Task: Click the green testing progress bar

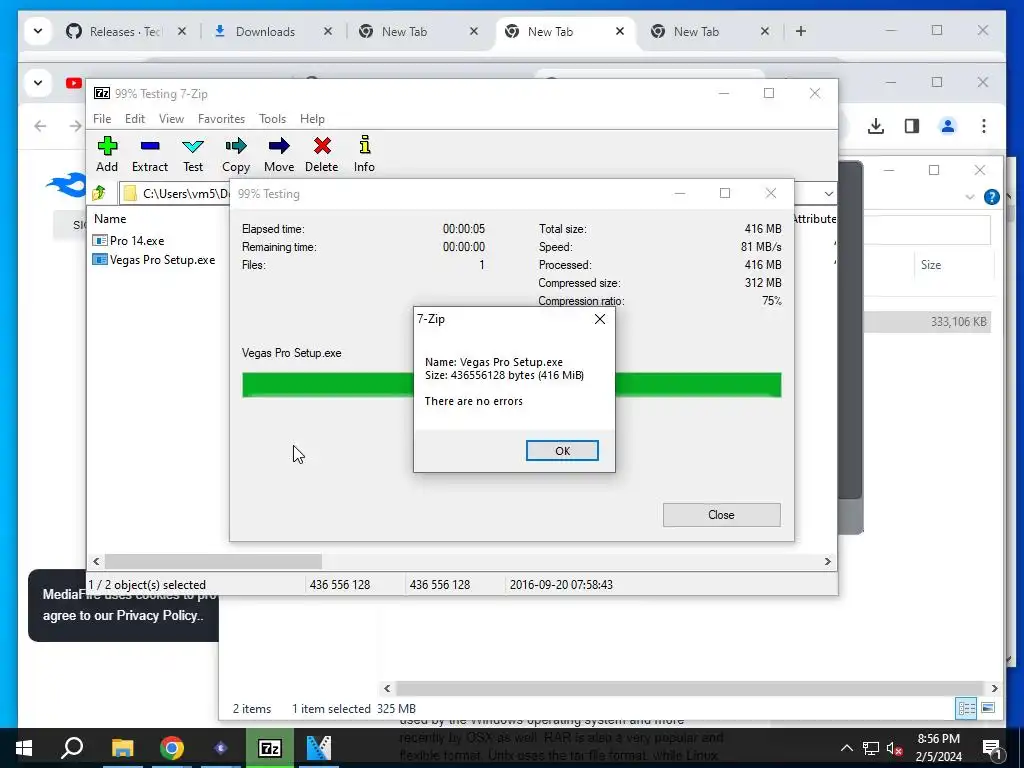Action: tap(511, 385)
